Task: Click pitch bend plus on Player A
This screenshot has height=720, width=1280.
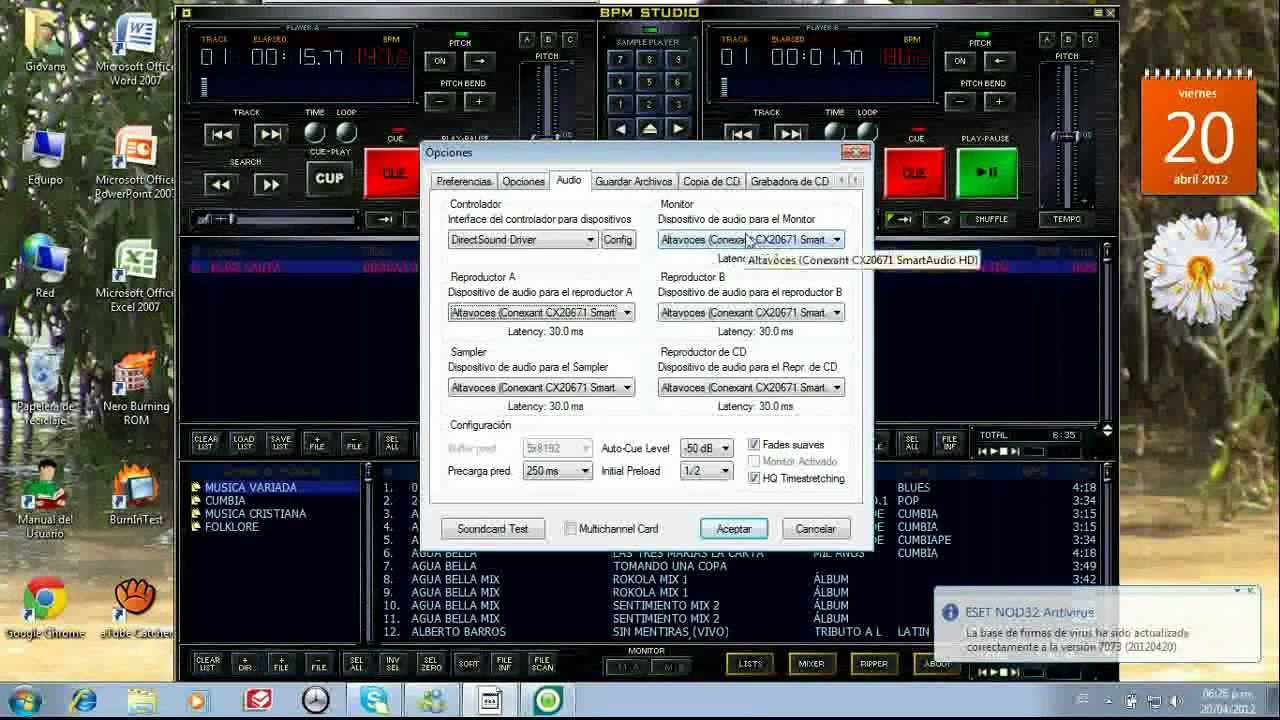Action: click(479, 102)
